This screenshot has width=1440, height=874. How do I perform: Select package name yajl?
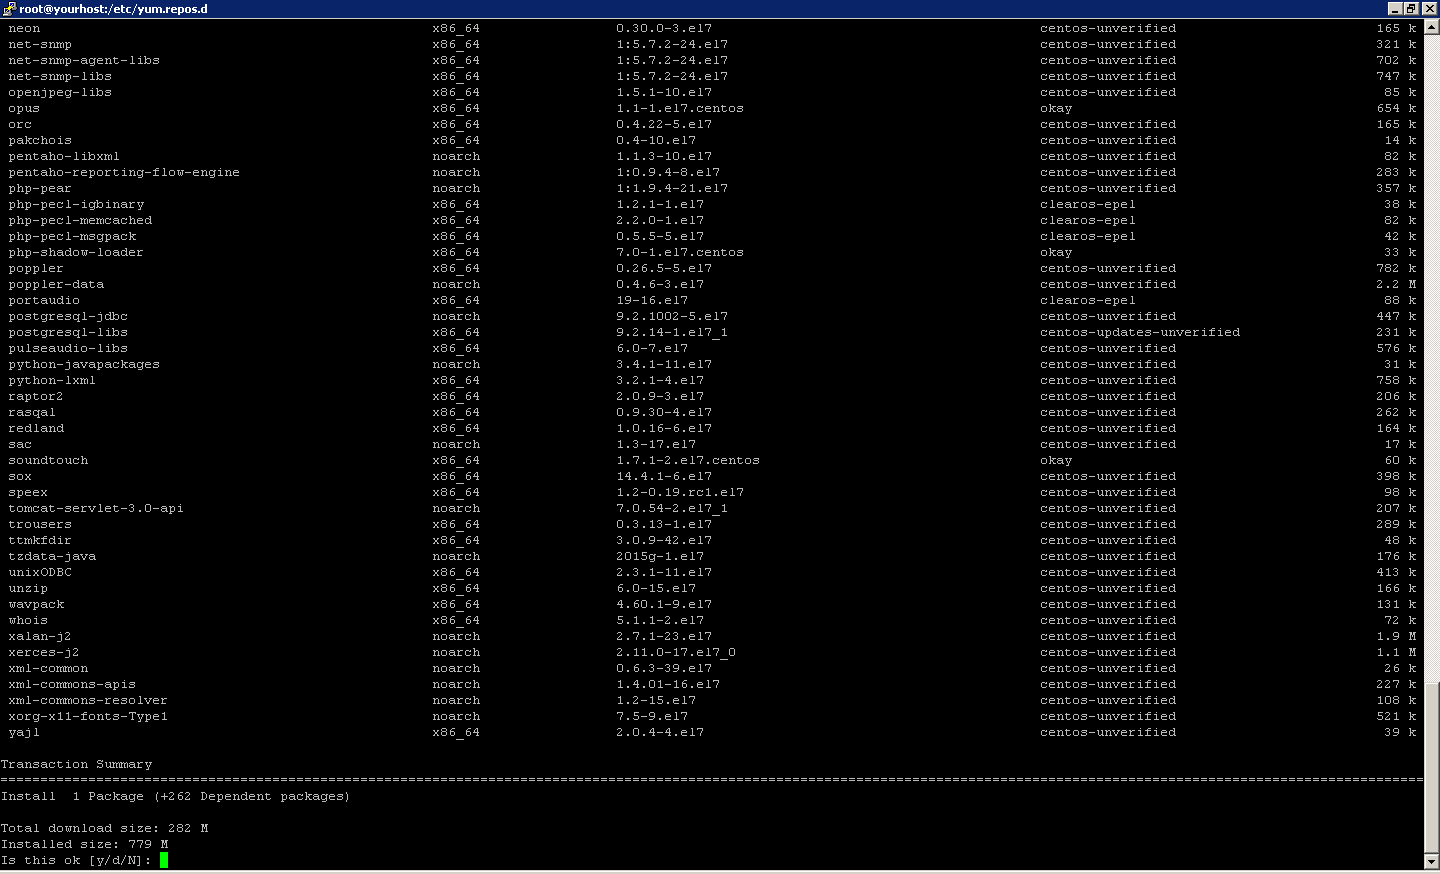point(24,732)
